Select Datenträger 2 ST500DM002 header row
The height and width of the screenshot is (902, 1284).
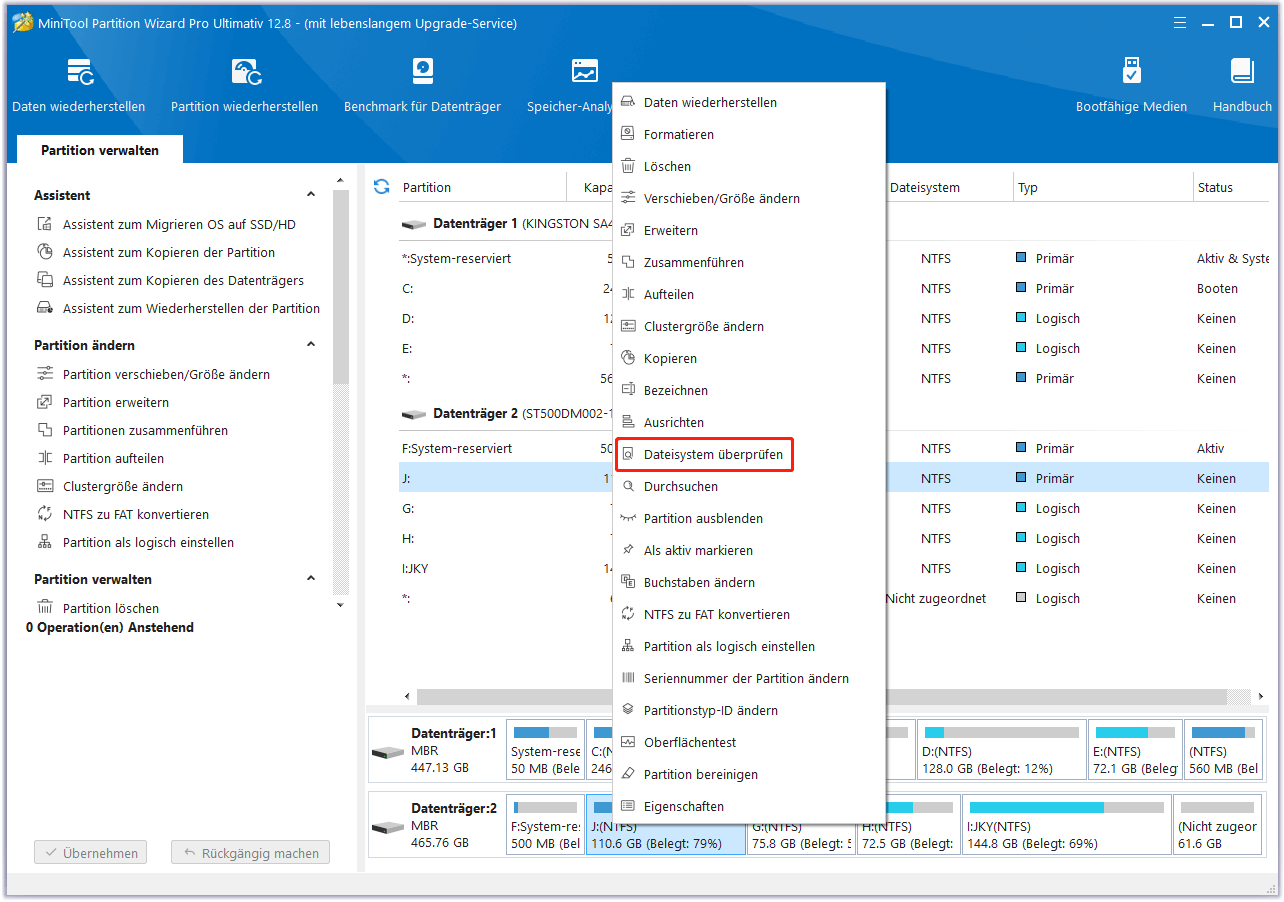(x=835, y=414)
